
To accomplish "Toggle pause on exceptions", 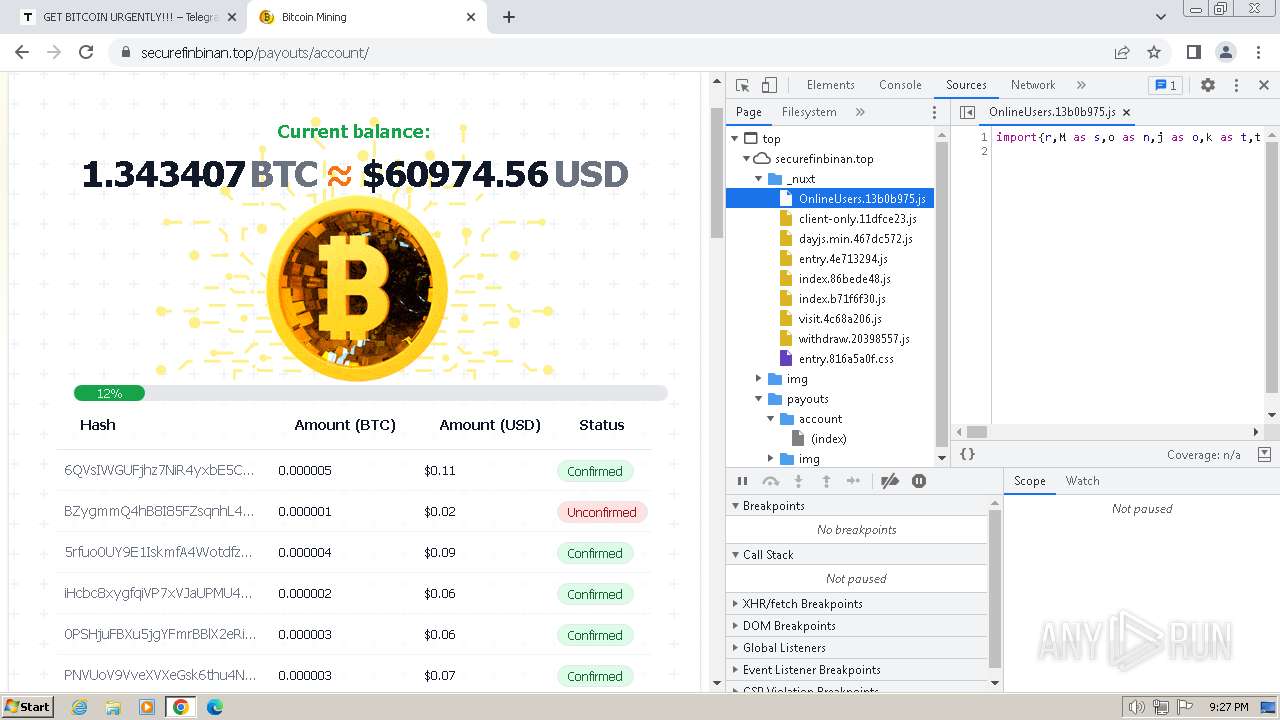I will point(919,481).
